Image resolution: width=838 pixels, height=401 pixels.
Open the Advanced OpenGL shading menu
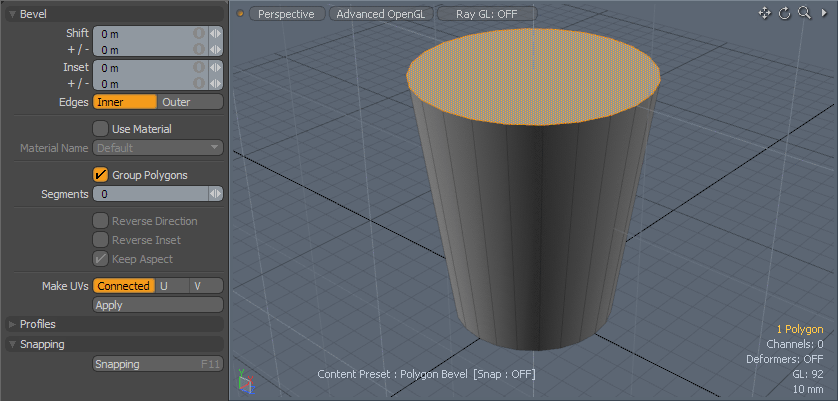[x=380, y=14]
